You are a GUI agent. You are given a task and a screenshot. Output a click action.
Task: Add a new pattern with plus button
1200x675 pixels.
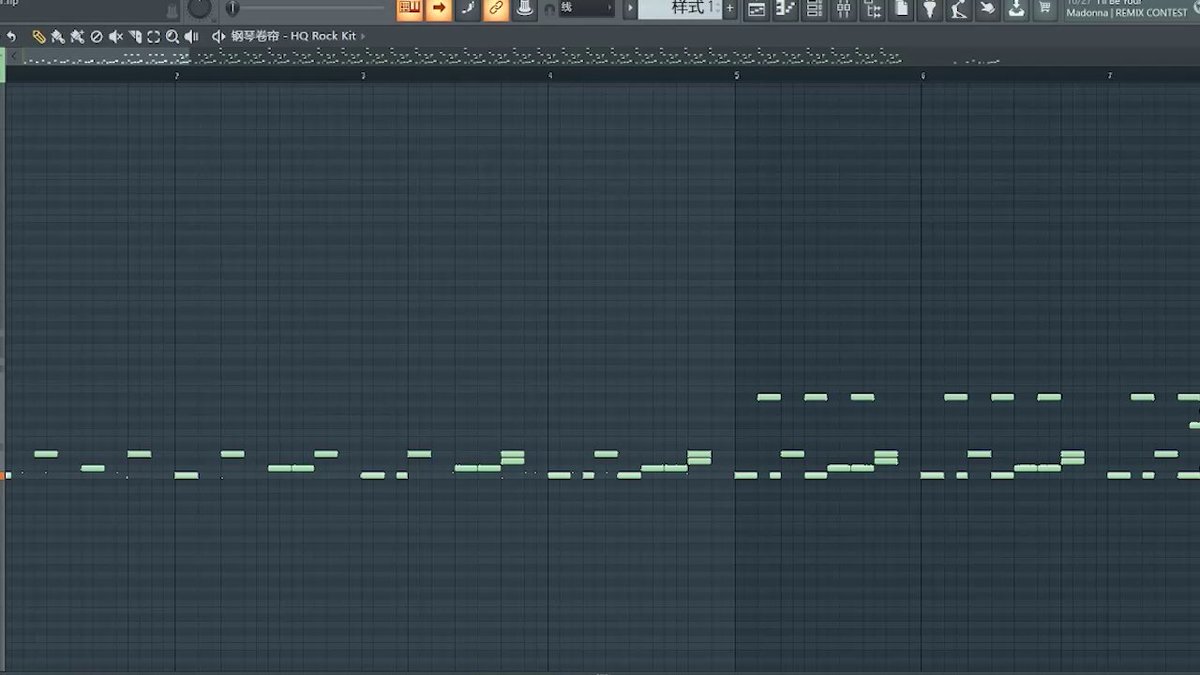click(x=730, y=9)
